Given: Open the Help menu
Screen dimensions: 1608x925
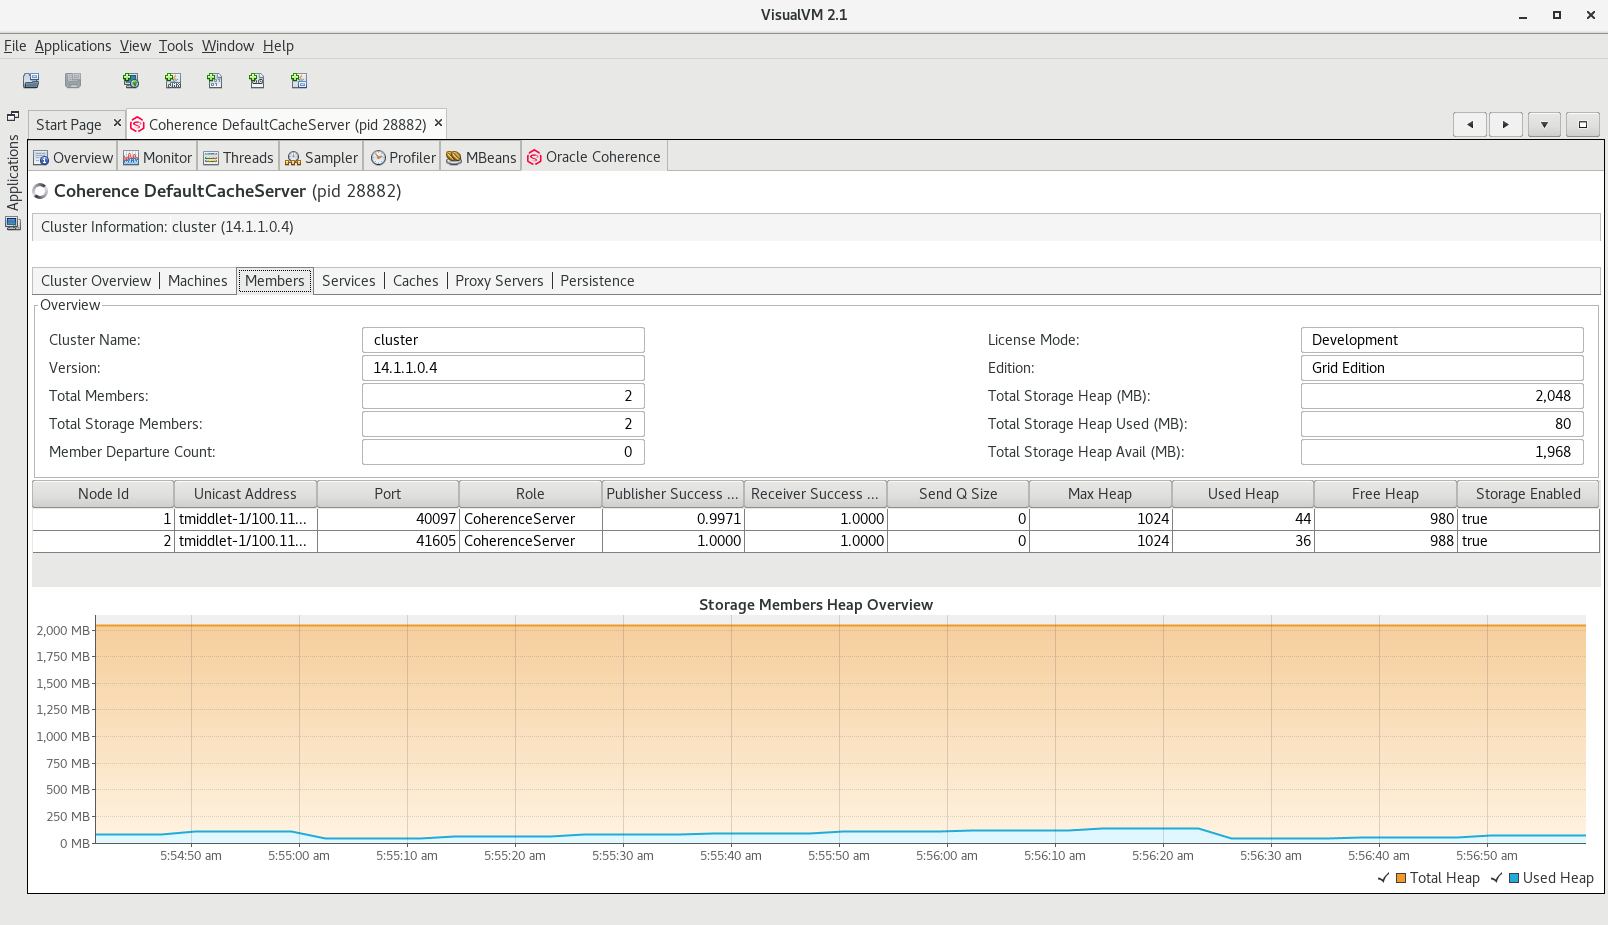Looking at the screenshot, I should tap(278, 46).
